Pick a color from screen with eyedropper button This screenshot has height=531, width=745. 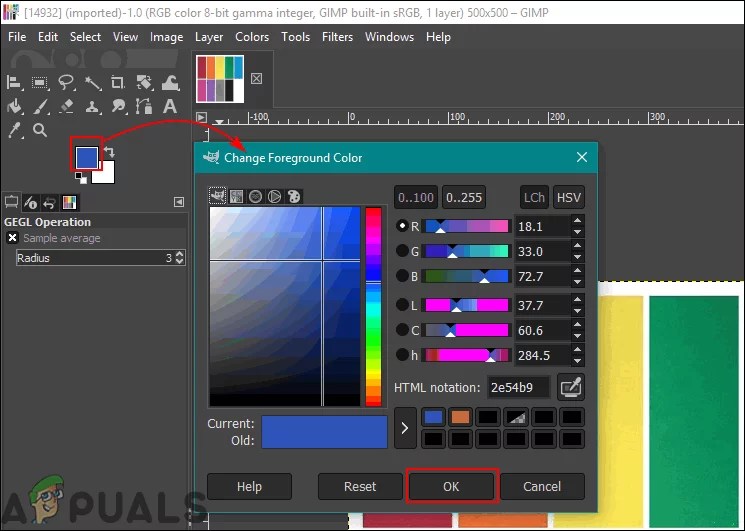tap(571, 387)
